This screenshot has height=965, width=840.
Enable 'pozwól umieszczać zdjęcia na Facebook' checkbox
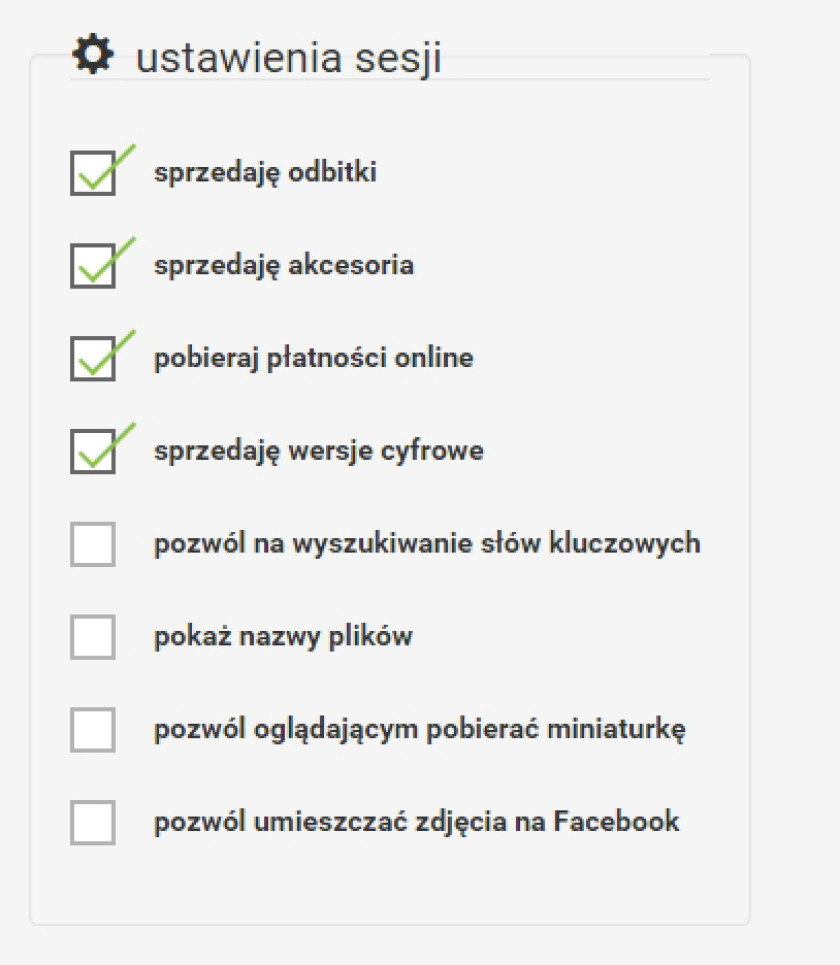click(x=93, y=823)
